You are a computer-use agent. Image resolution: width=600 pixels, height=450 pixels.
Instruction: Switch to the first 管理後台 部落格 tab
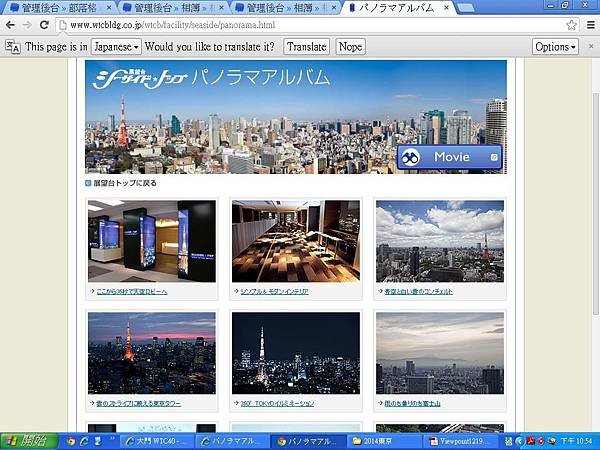point(57,8)
